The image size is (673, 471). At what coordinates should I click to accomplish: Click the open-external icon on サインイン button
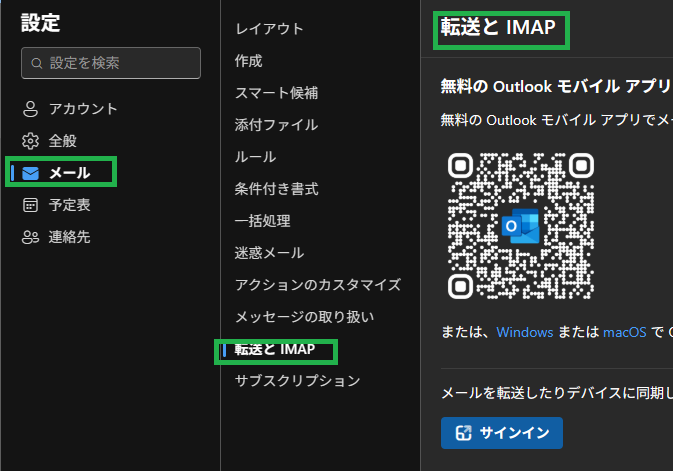(464, 433)
